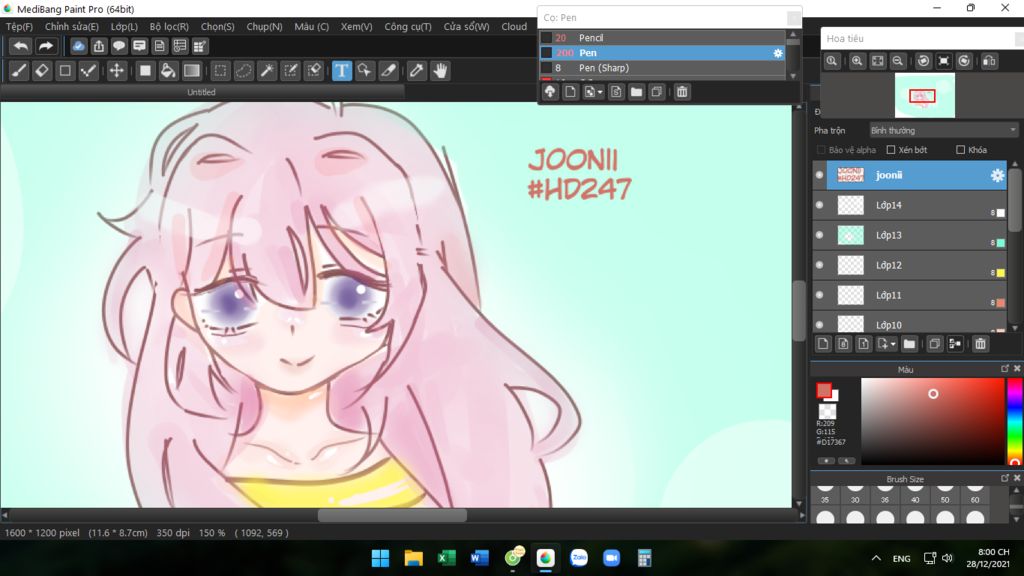Toggle the Xén bớt checkbox
This screenshot has height=576, width=1024.
pos(891,150)
